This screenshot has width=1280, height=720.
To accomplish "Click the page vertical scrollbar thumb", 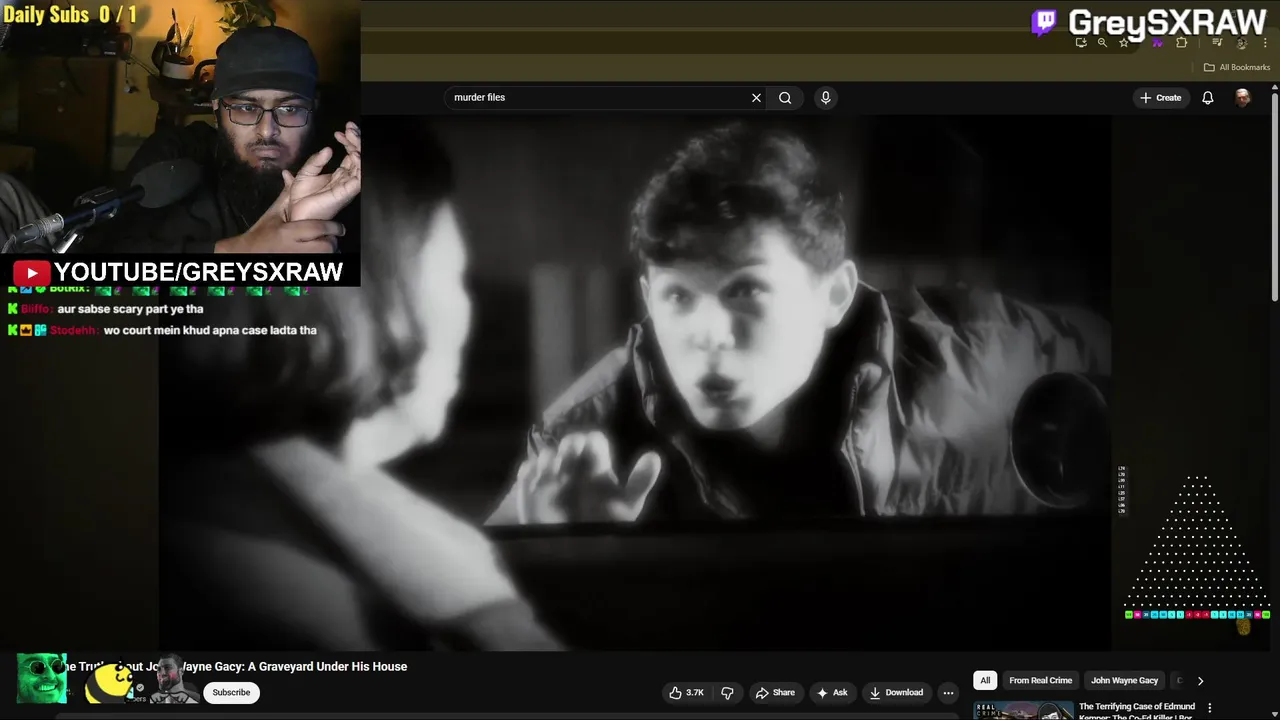I will 1274,195.
